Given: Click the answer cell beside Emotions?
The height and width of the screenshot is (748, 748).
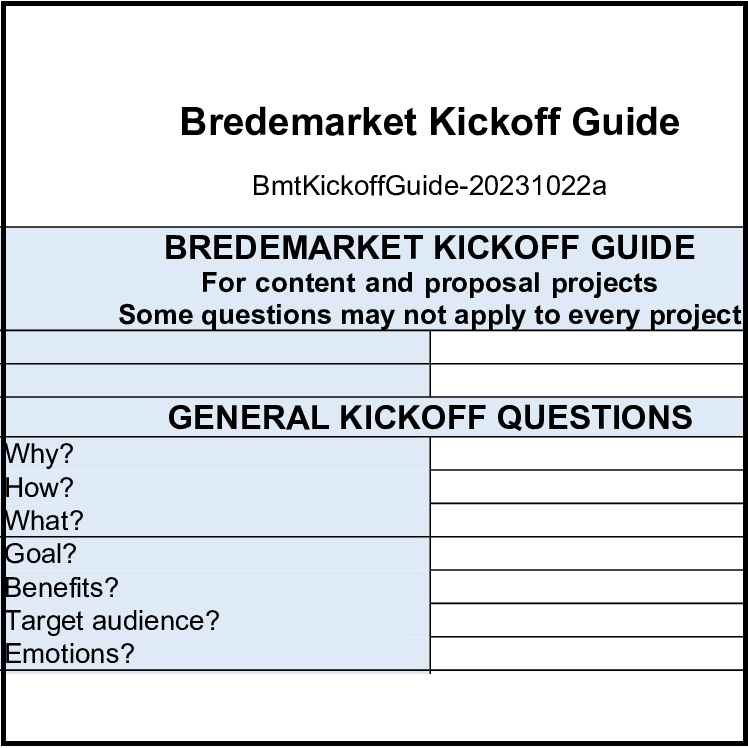Looking at the screenshot, I should (x=588, y=654).
